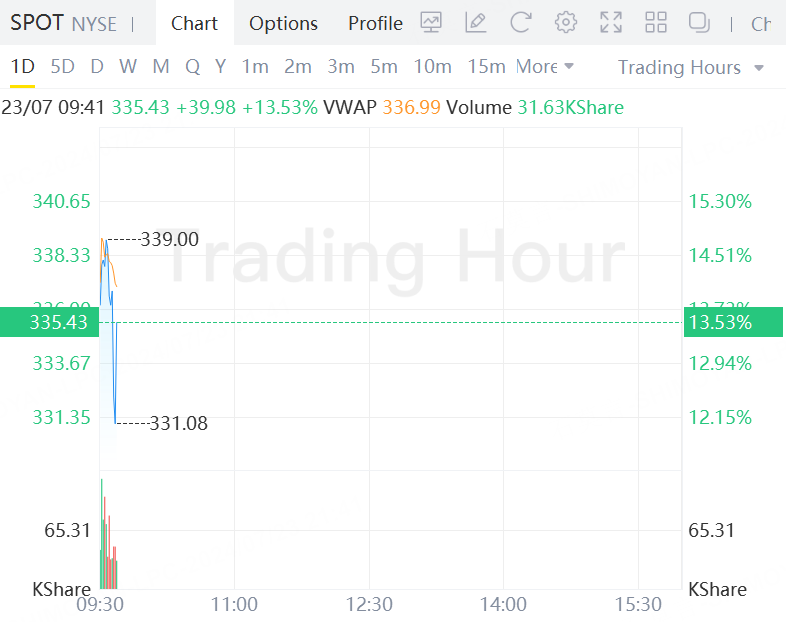
Task: Click the 12:30 time axis label
Action: pos(369,604)
